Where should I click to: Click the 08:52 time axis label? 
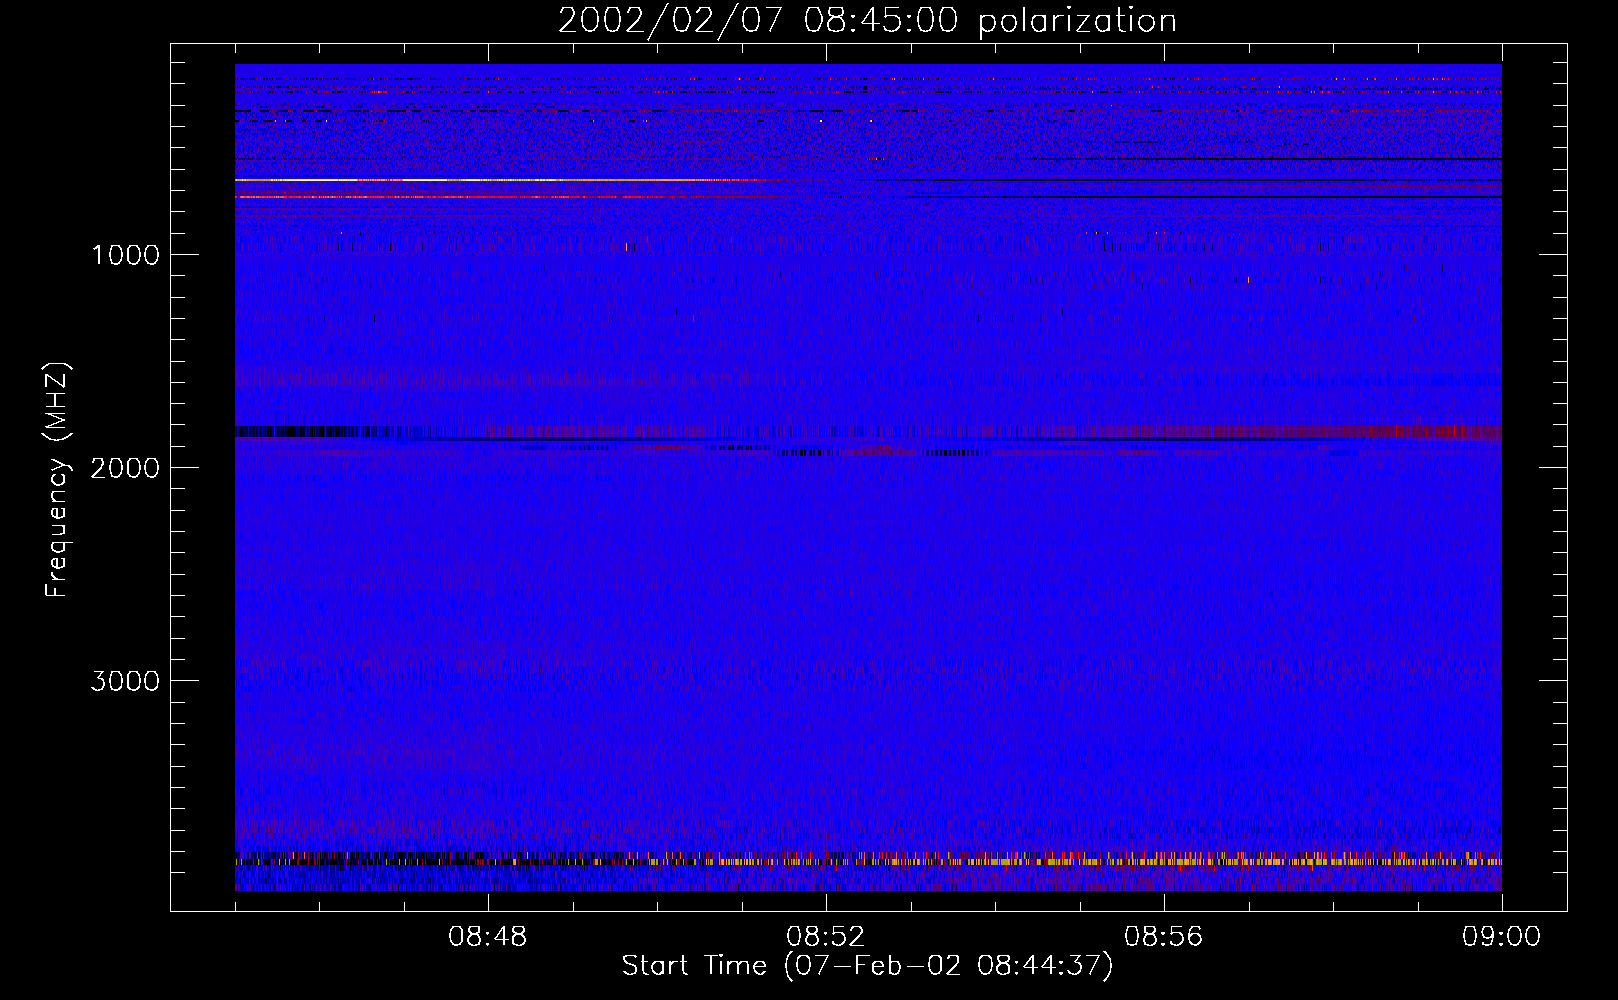tap(826, 937)
